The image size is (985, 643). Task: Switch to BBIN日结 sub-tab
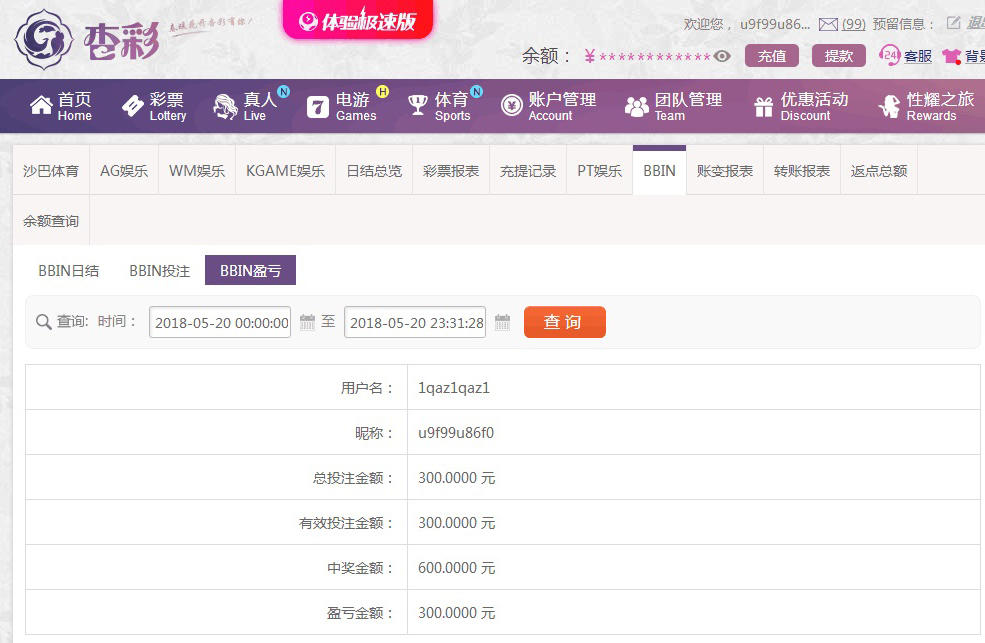point(68,271)
